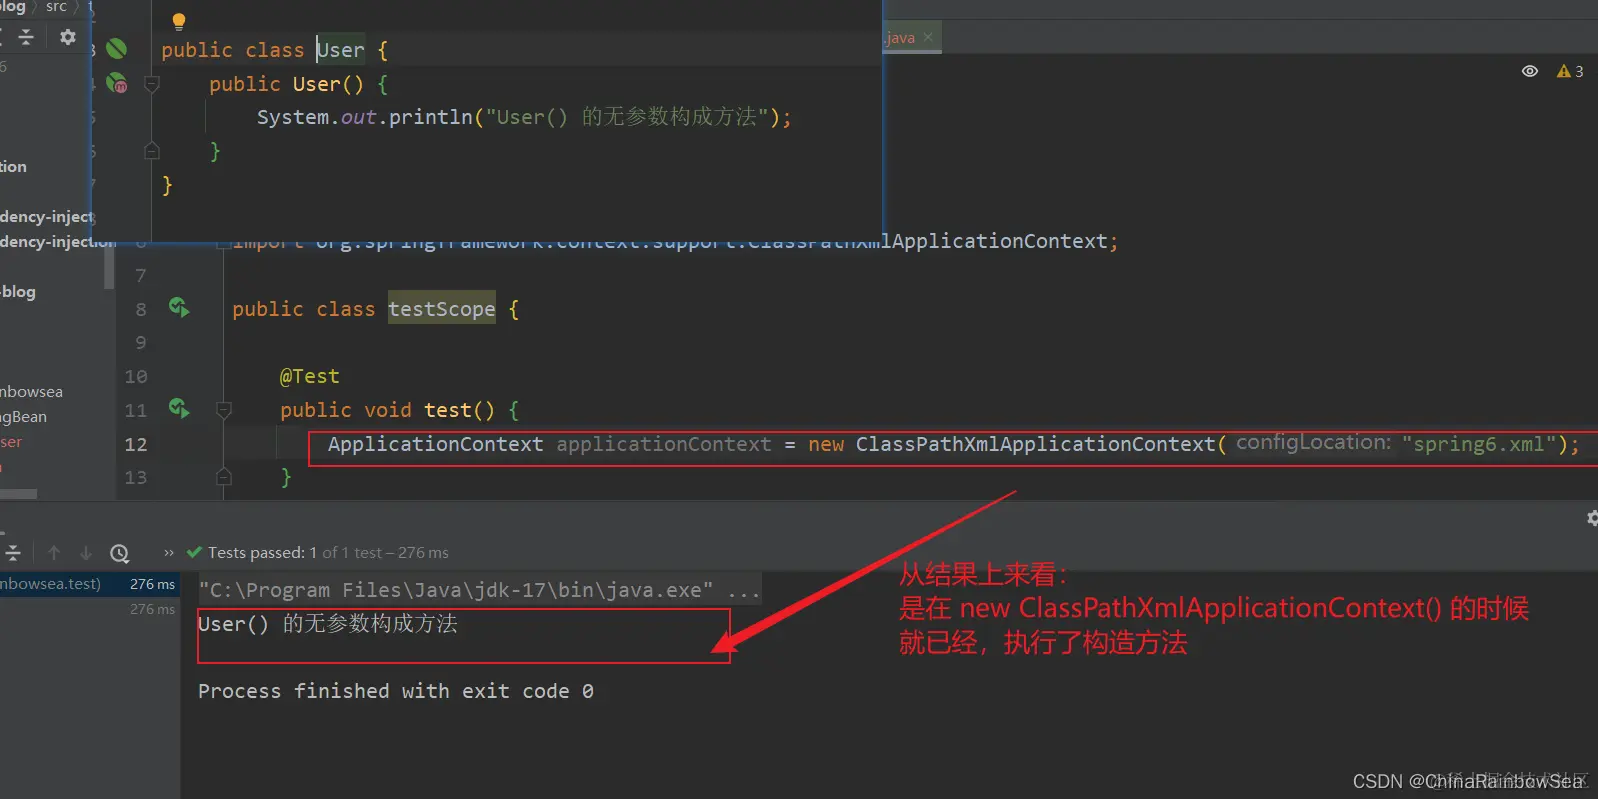Select gBean item in Project tree
Viewport: 1598px width, 799px height.
(x=23, y=417)
